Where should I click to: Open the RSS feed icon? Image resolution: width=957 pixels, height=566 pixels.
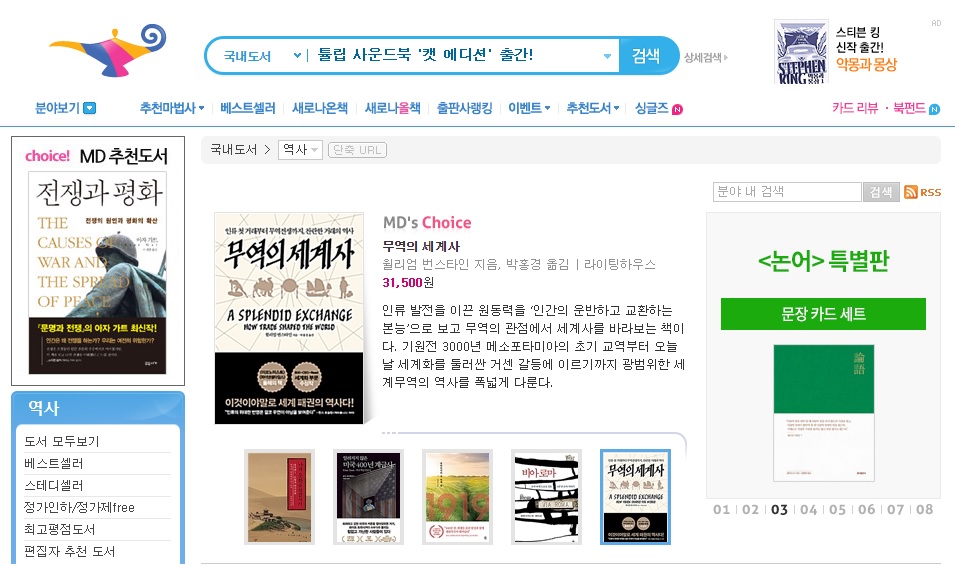922,192
